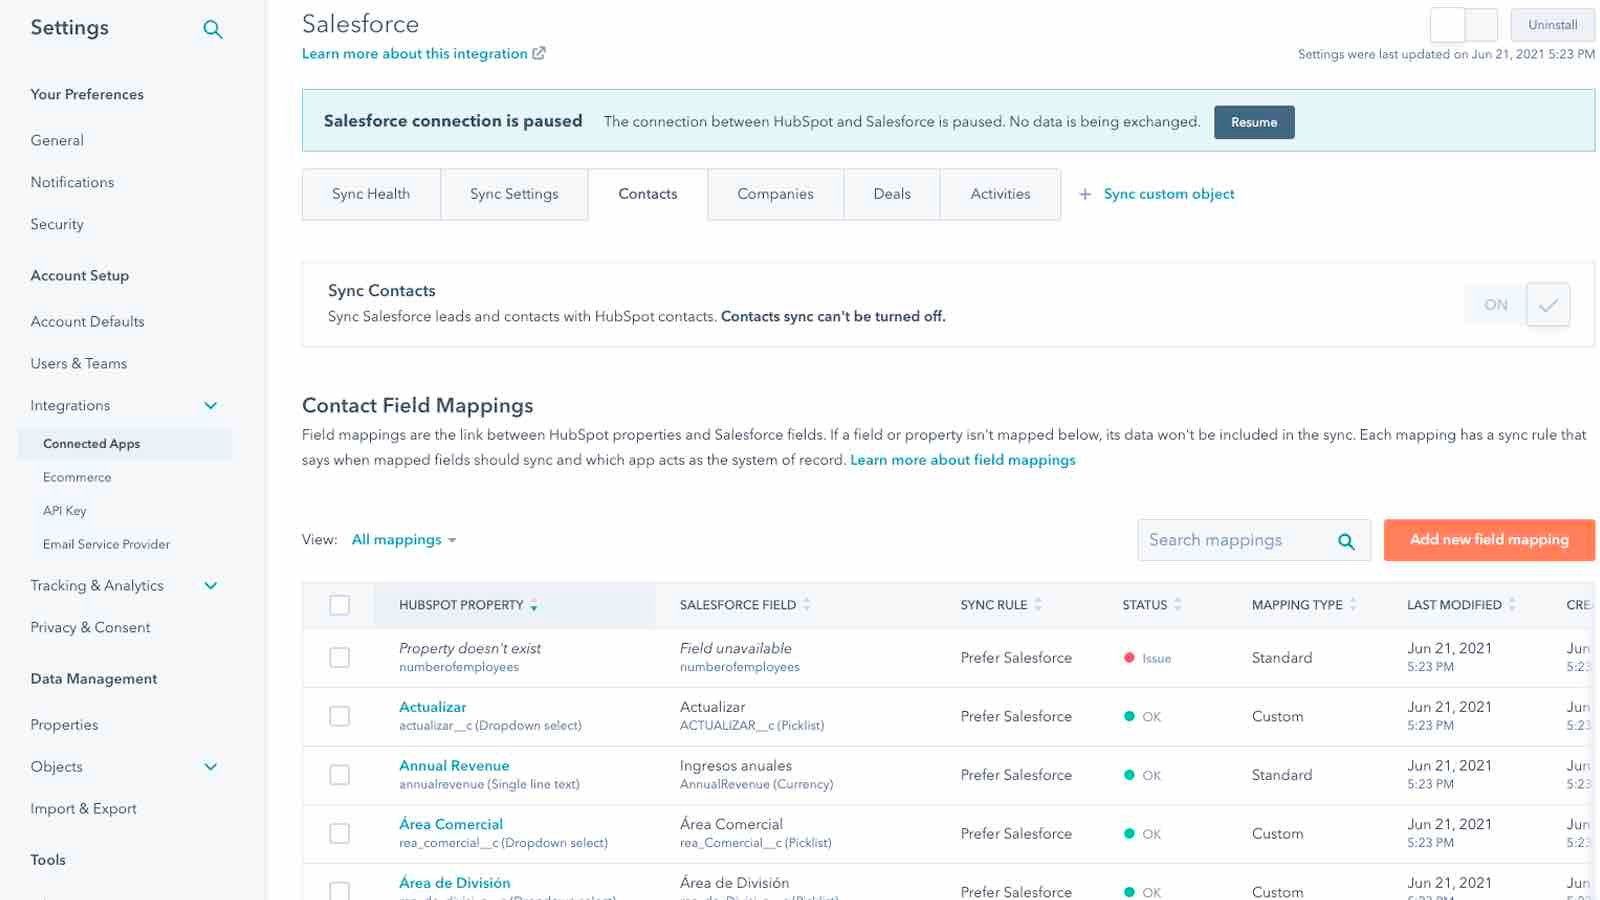1600x900 pixels.
Task: Expand the Tracking & Analytics chevron
Action: click(211, 586)
